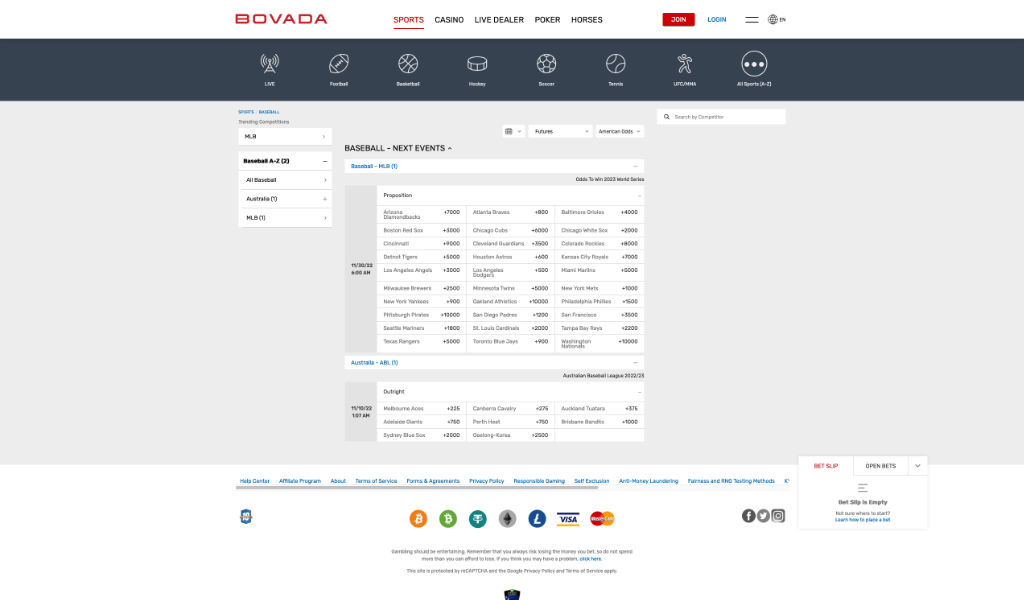The image size is (1024, 600).
Task: Switch to the Casino tab
Action: pyautogui.click(x=449, y=20)
